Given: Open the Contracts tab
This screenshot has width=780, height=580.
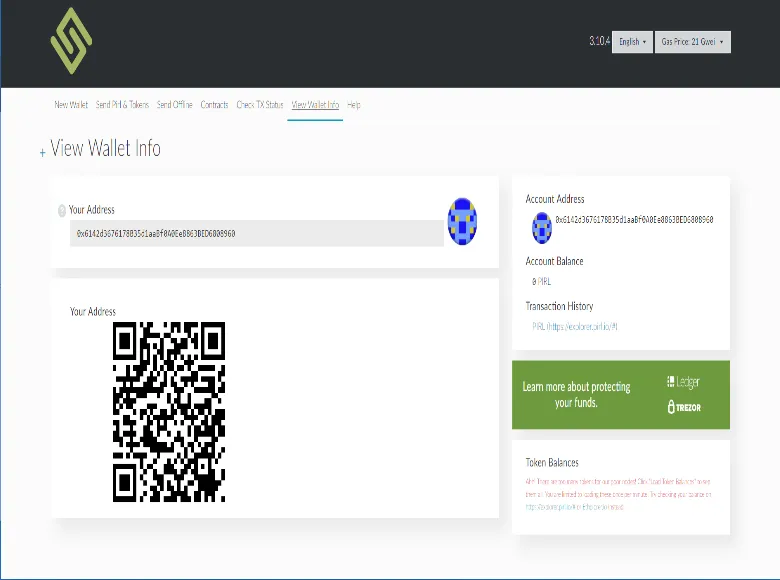Looking at the screenshot, I should (x=214, y=104).
